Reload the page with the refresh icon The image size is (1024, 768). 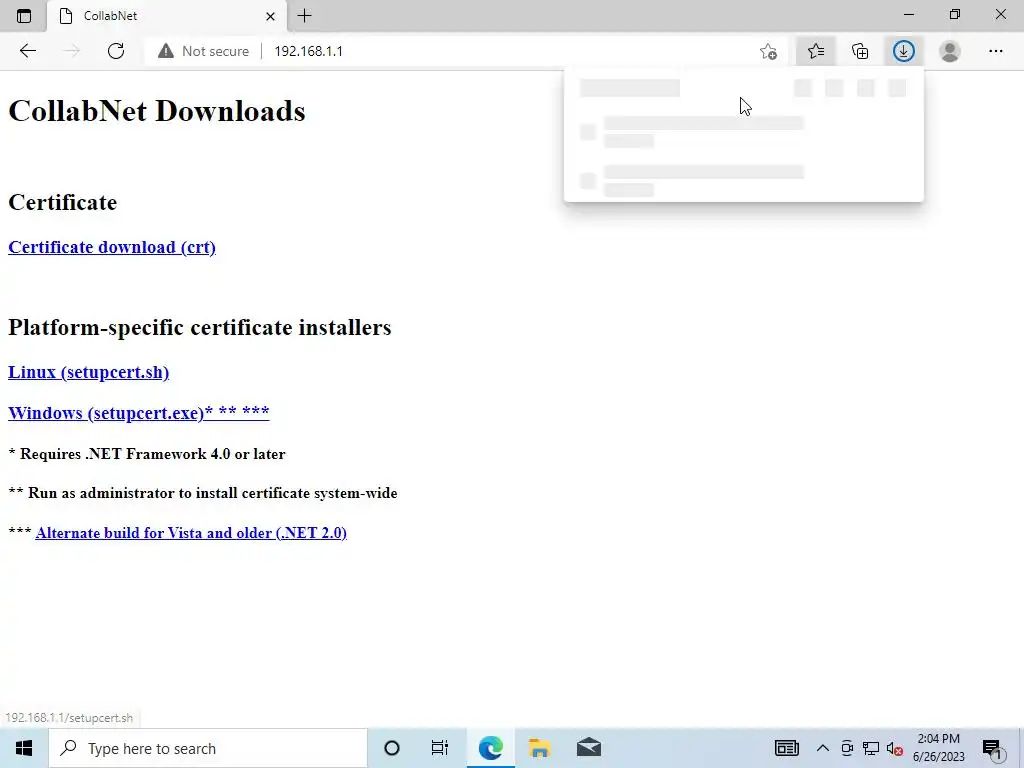coord(116,51)
